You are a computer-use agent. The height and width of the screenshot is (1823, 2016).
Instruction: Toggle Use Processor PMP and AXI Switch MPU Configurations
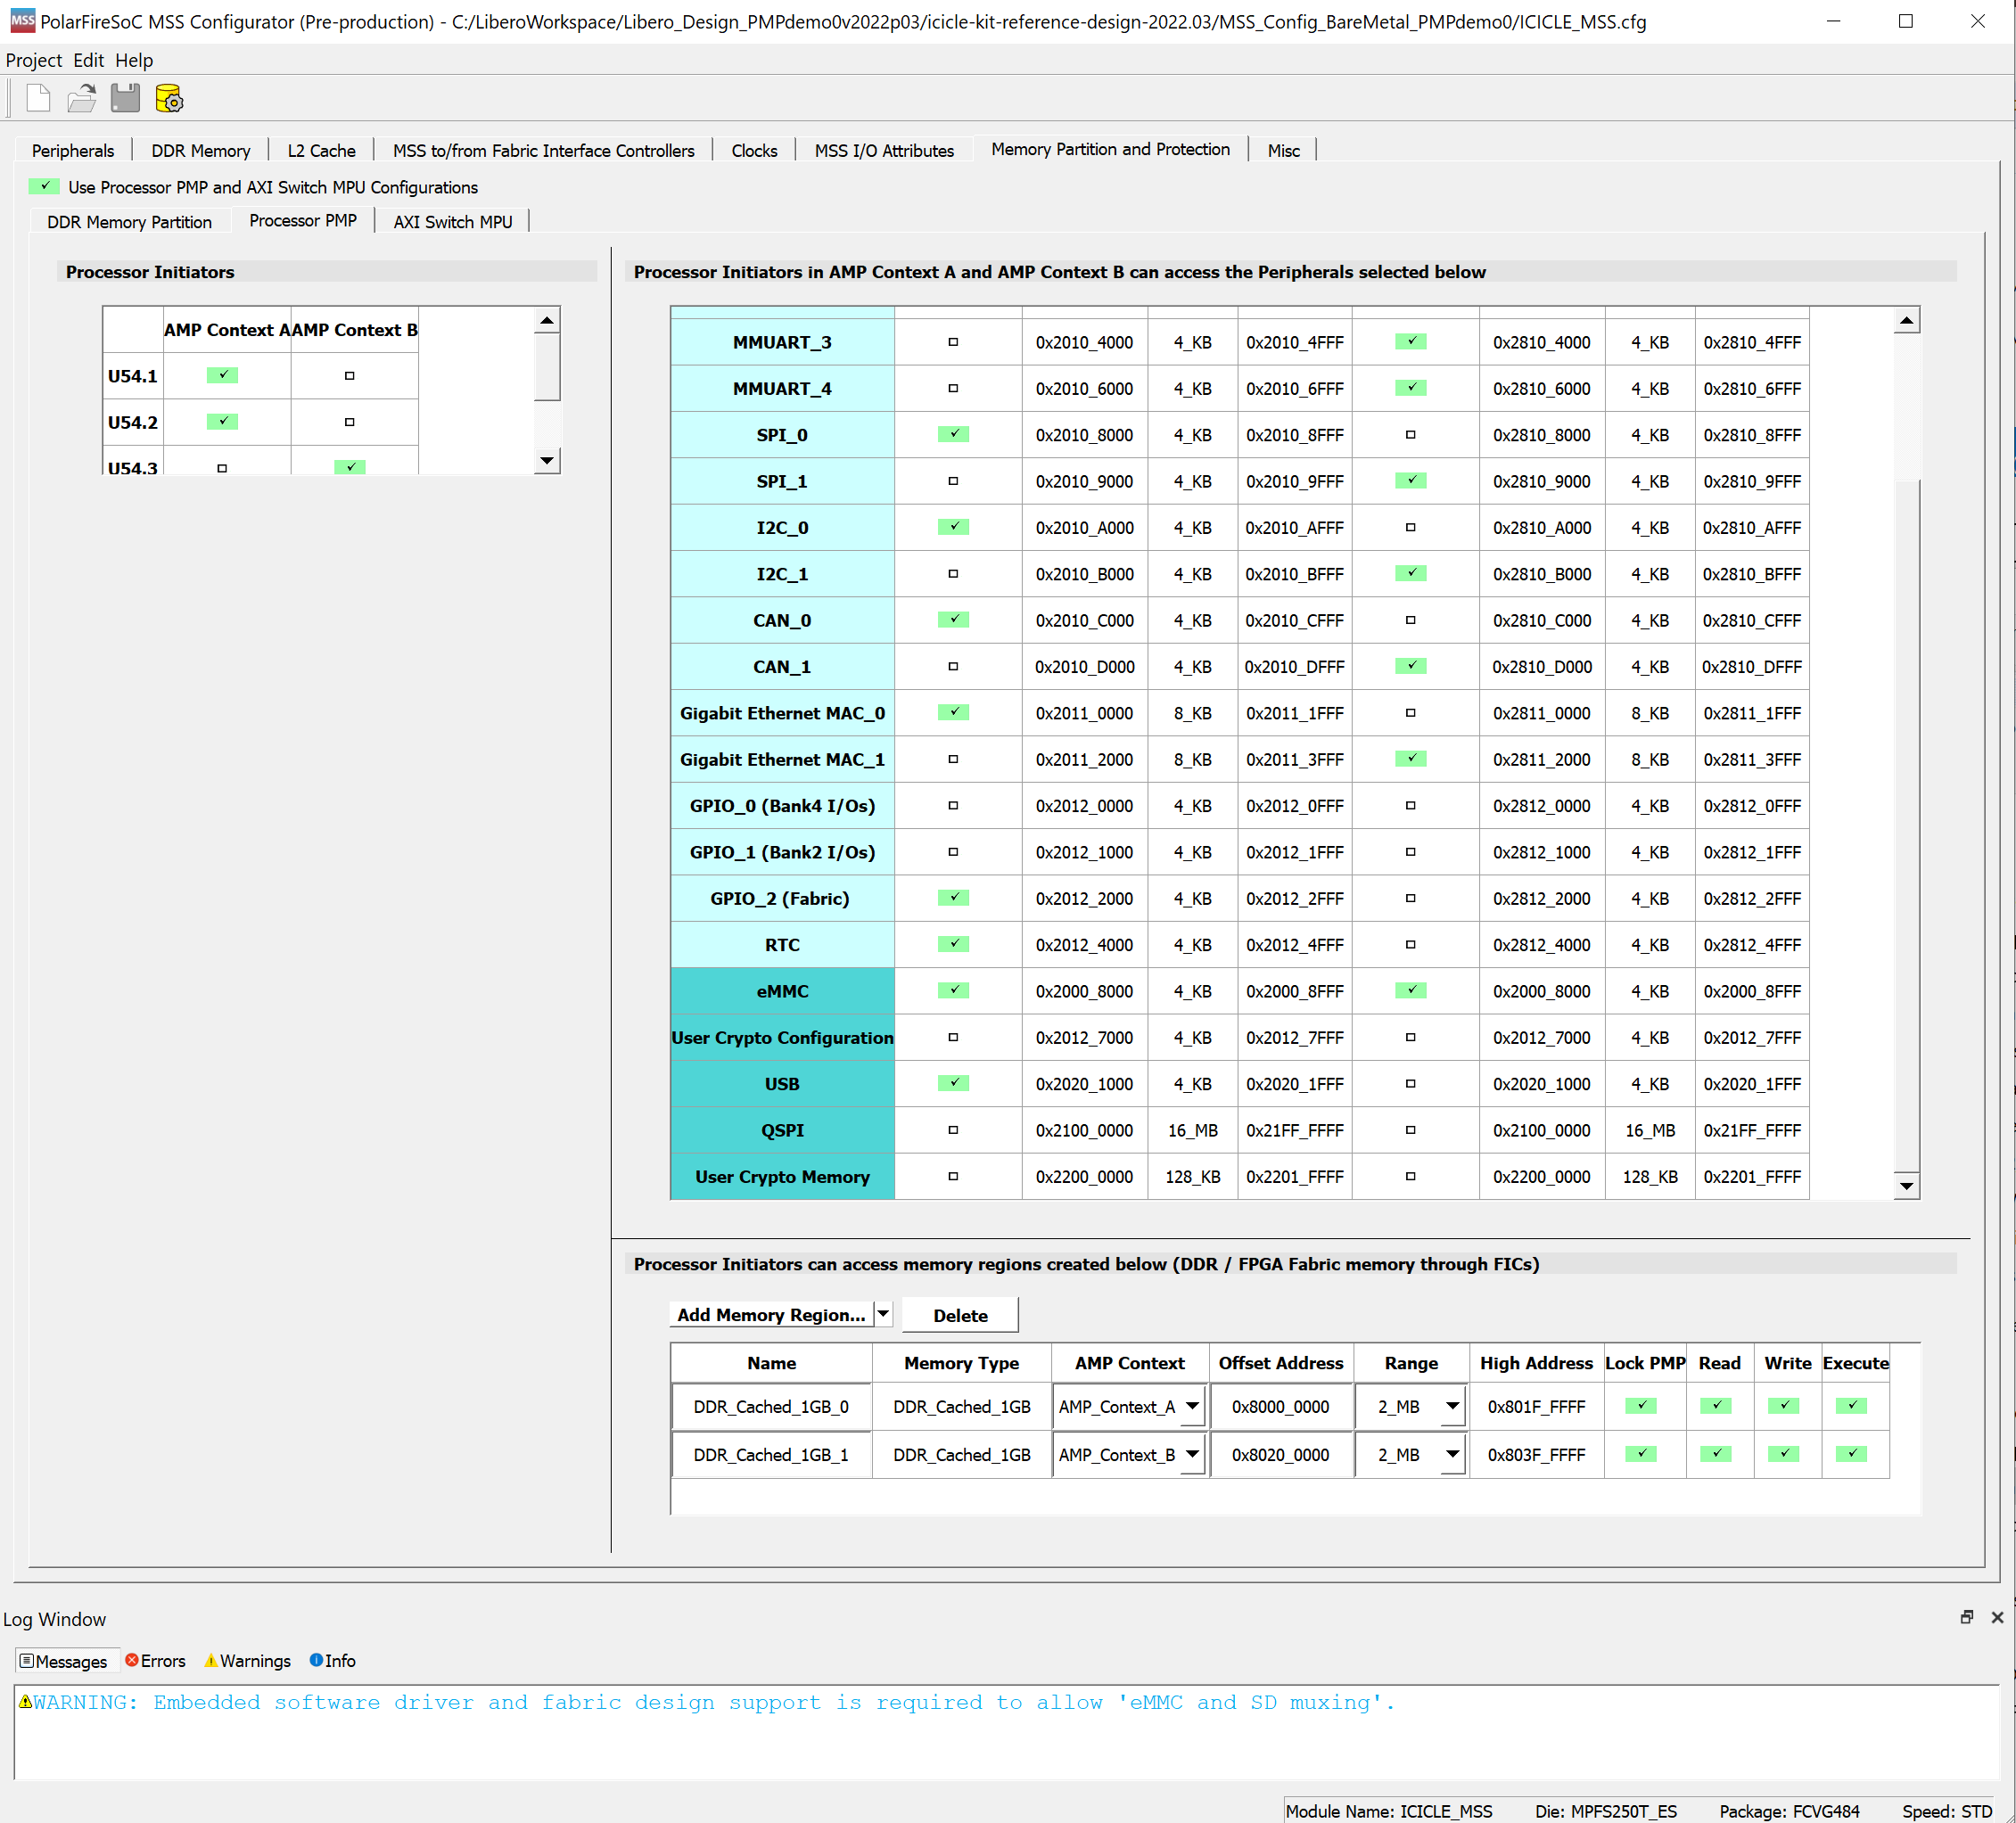44,186
